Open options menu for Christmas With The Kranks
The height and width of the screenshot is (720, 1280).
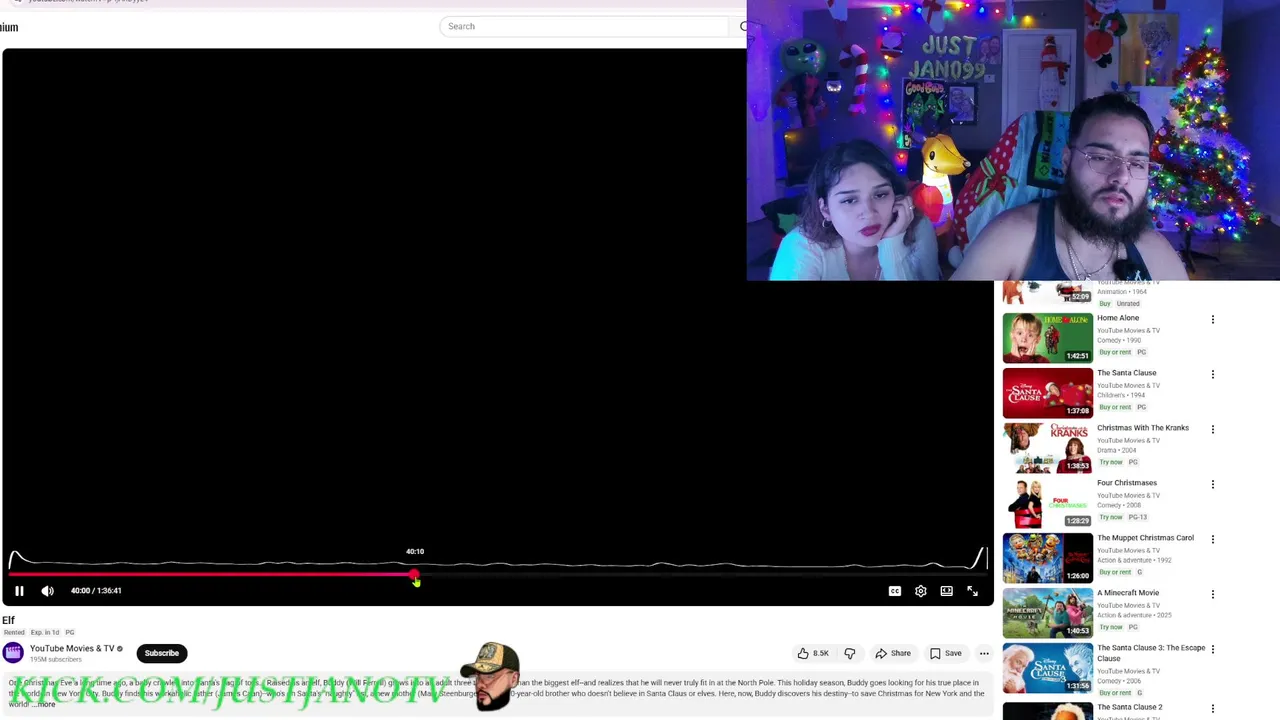(x=1213, y=430)
